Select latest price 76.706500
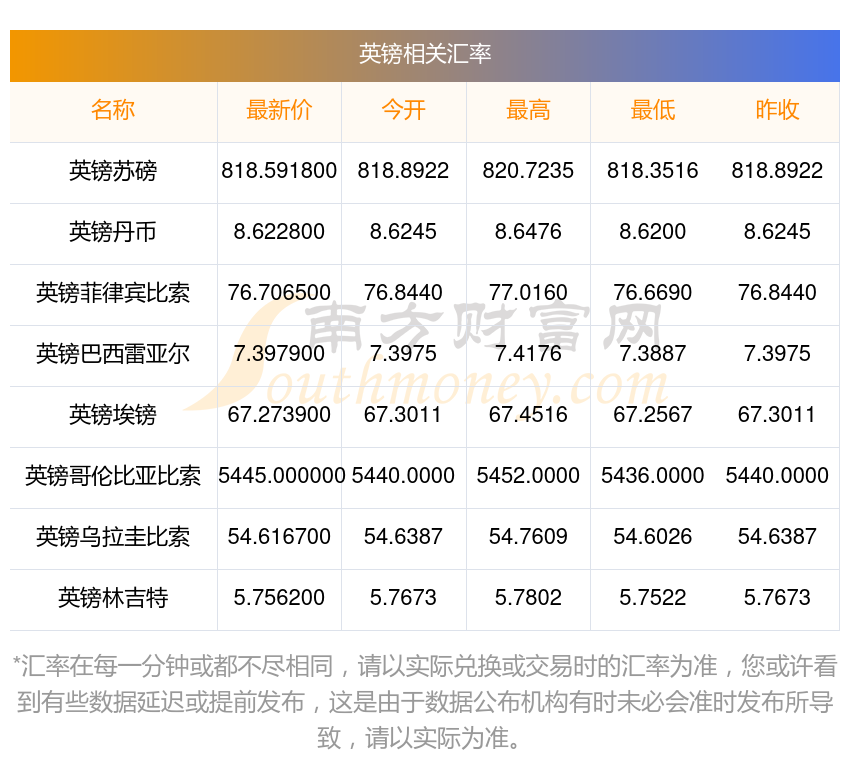Image resolution: width=850 pixels, height=769 pixels. click(x=279, y=293)
